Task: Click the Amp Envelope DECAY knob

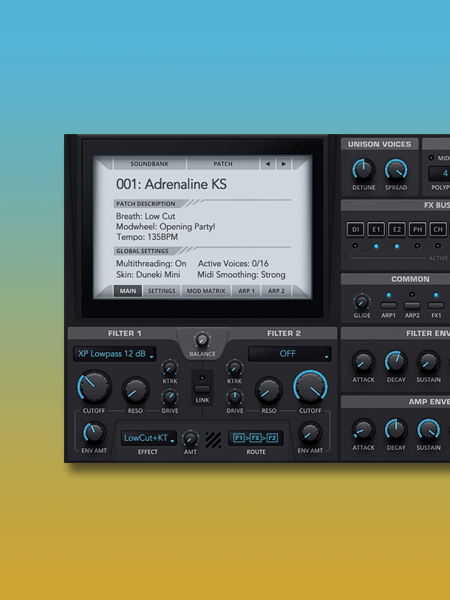Action: 396,430
